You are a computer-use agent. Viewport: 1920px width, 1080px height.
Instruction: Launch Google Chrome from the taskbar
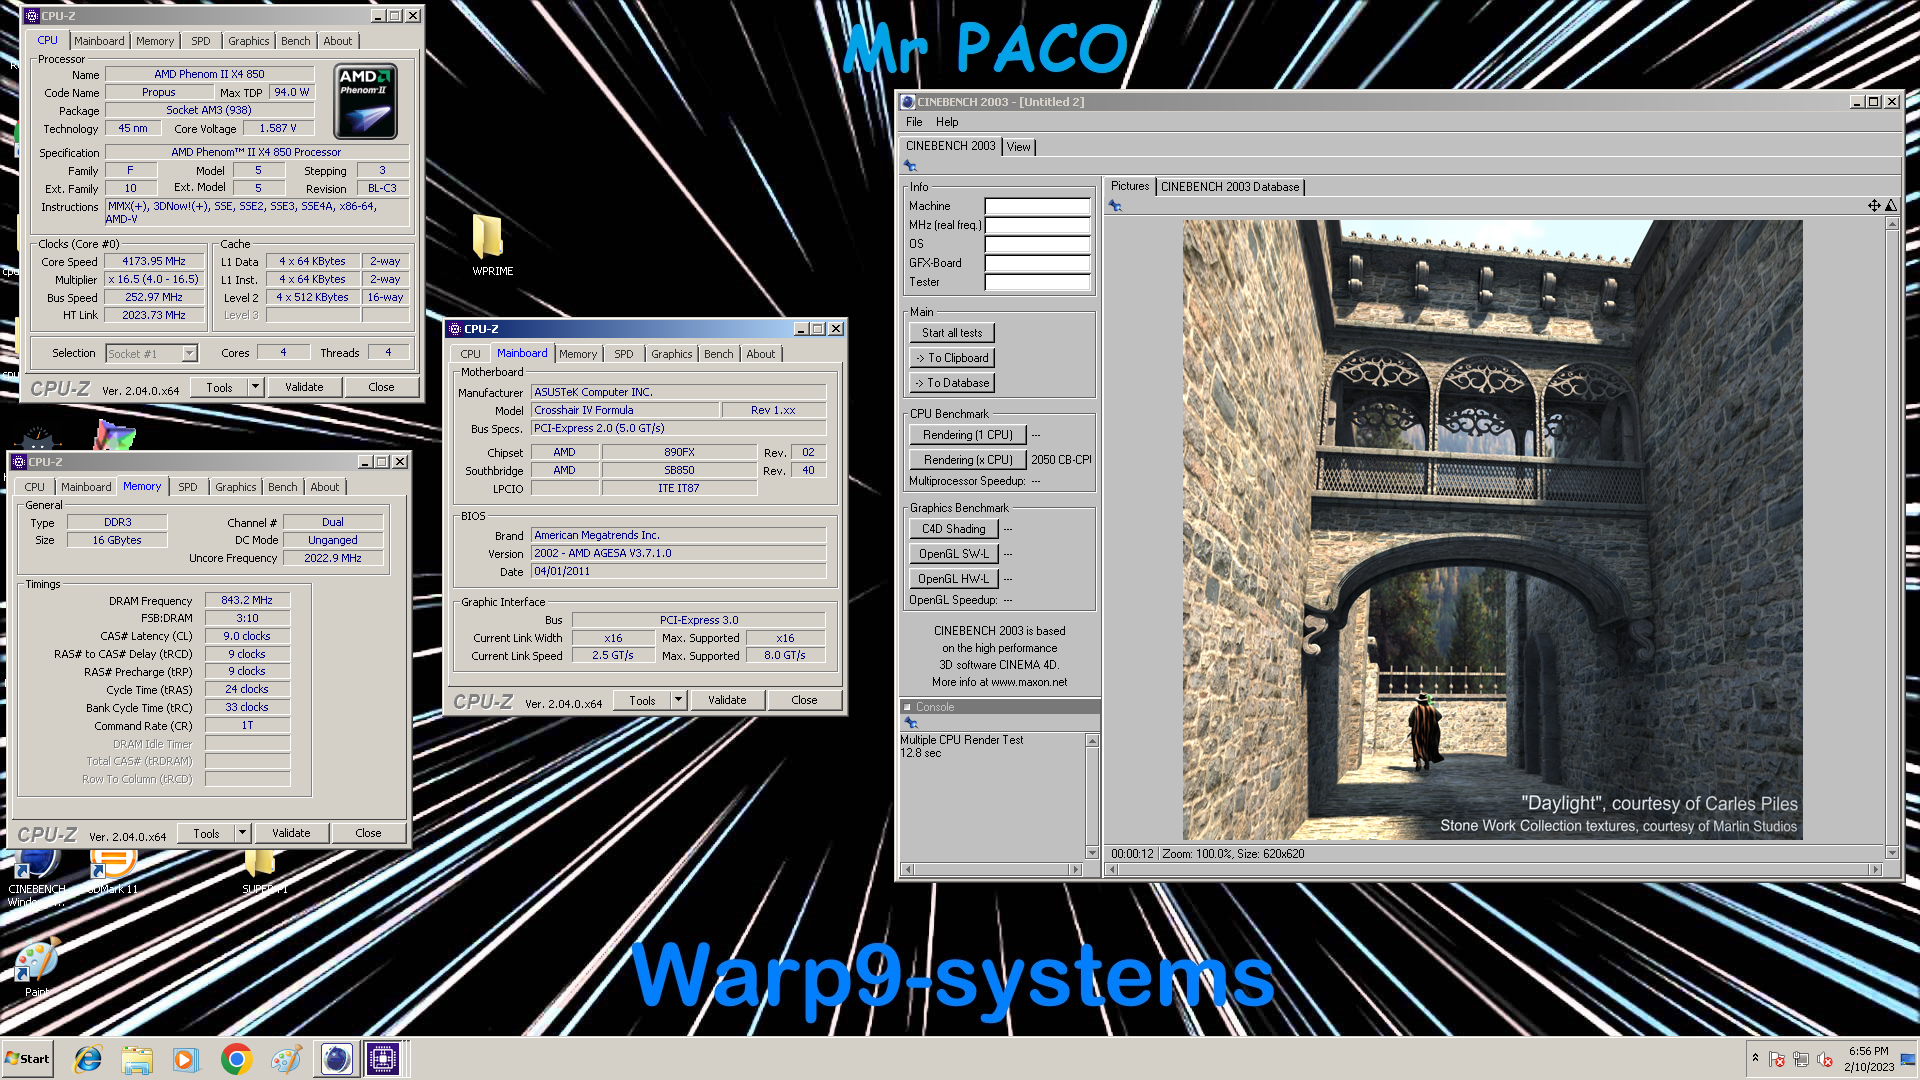tap(236, 1059)
